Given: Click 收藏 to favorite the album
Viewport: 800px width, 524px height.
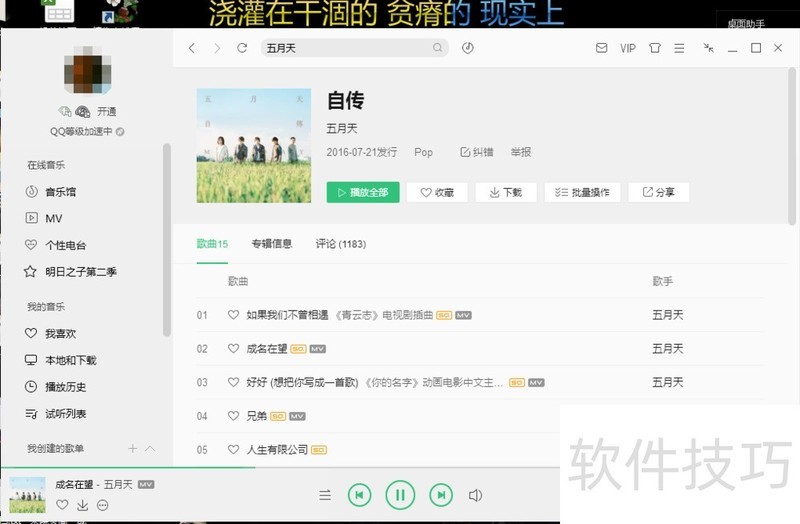Looking at the screenshot, I should point(437,192).
